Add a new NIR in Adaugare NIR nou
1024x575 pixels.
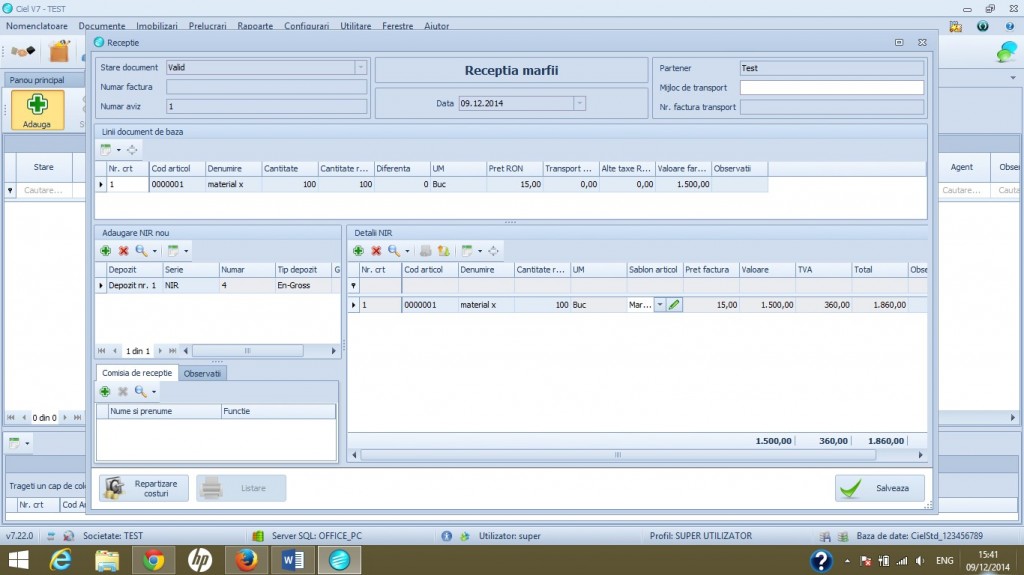point(105,251)
